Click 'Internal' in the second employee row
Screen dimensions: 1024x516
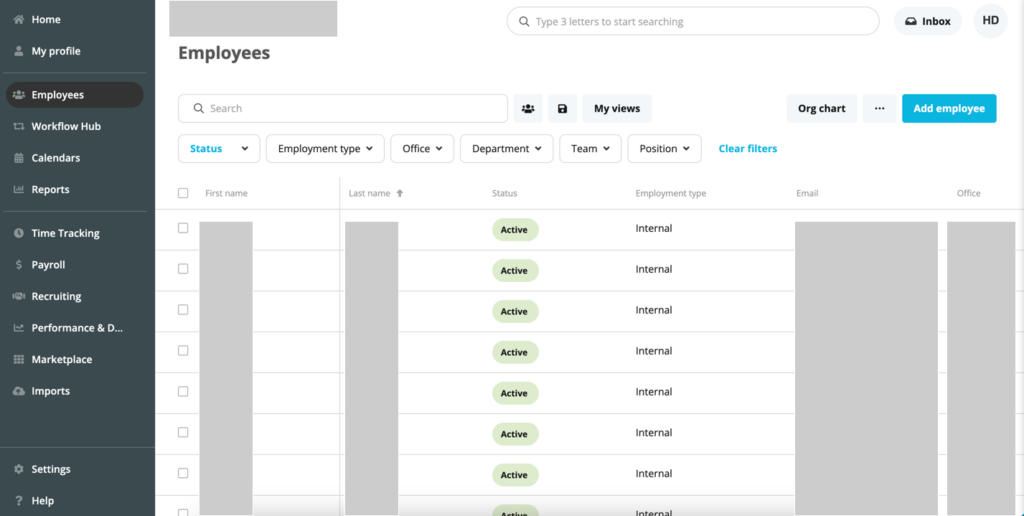(x=654, y=269)
